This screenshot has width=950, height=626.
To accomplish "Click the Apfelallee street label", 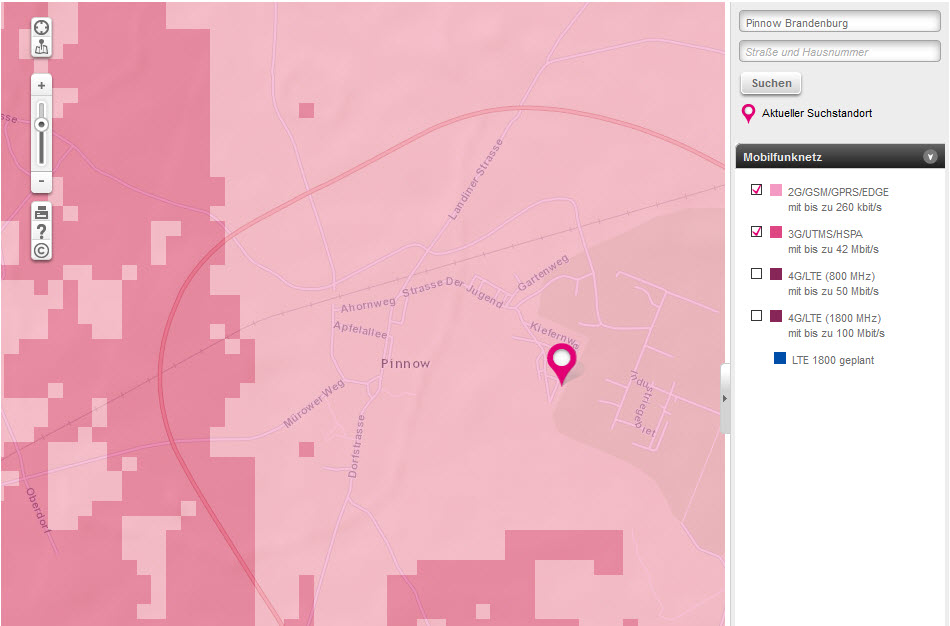I will 360,329.
